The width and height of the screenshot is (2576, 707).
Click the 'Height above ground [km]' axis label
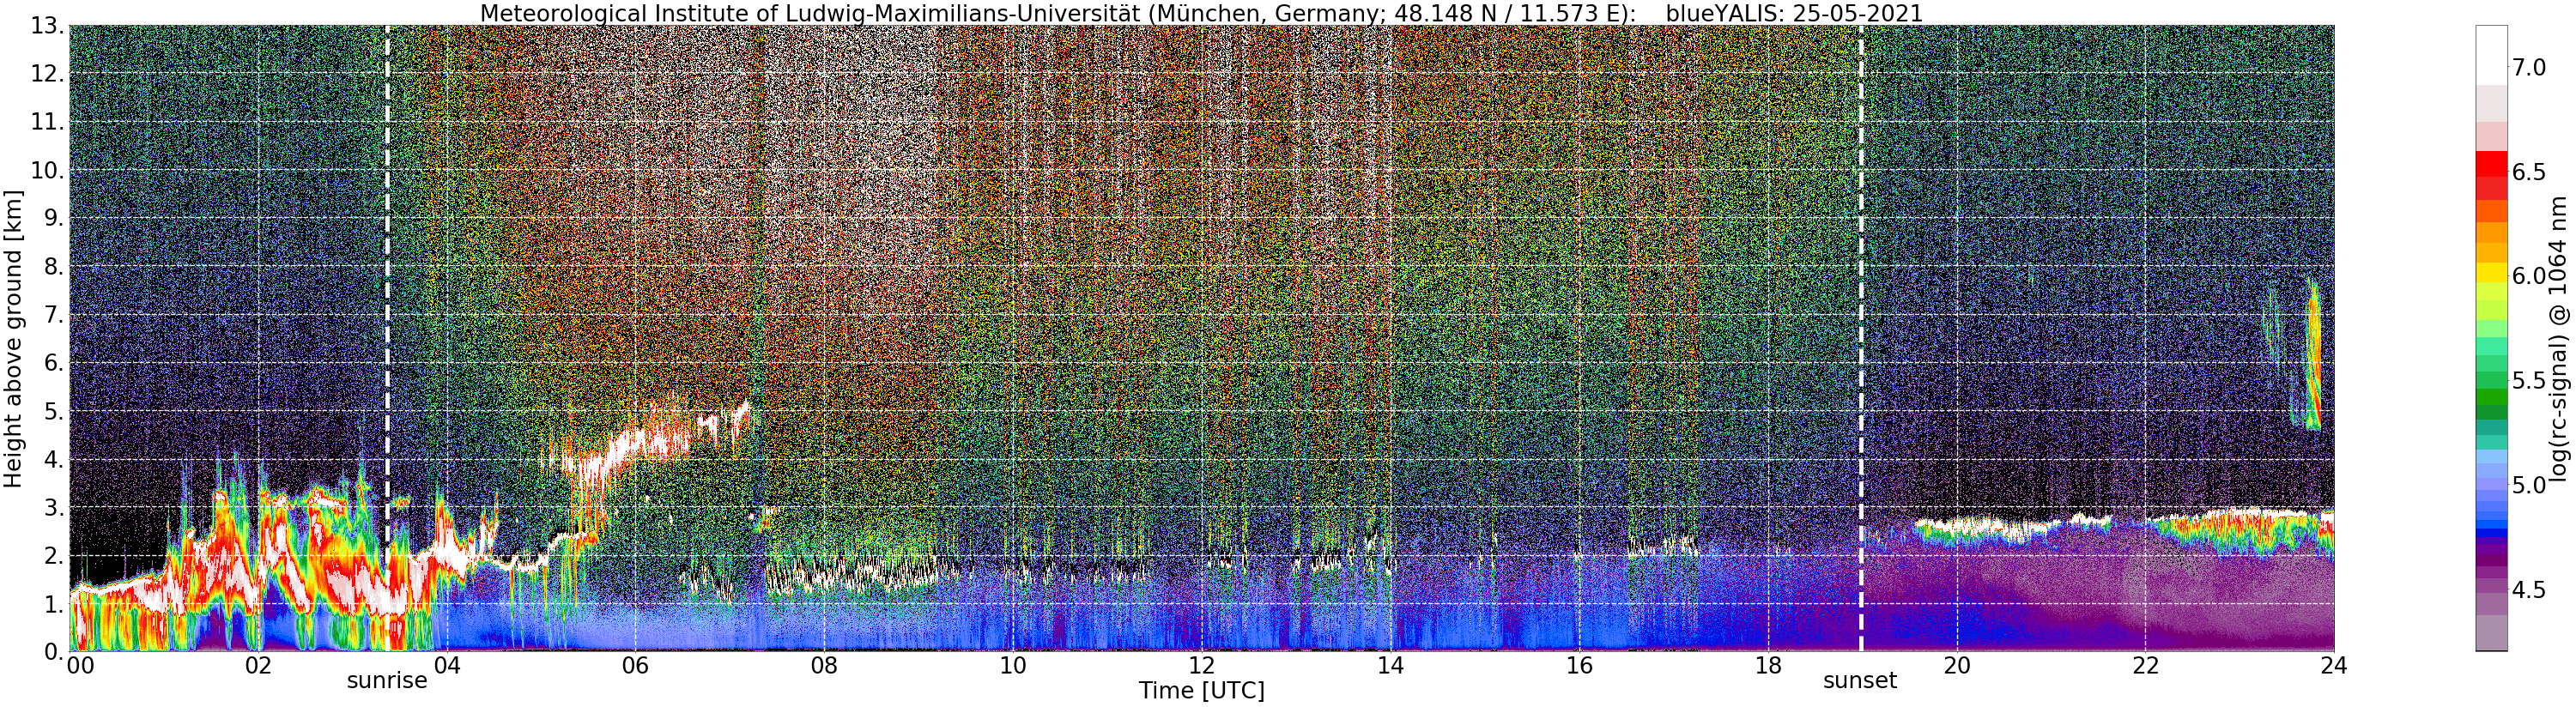click(x=13, y=339)
